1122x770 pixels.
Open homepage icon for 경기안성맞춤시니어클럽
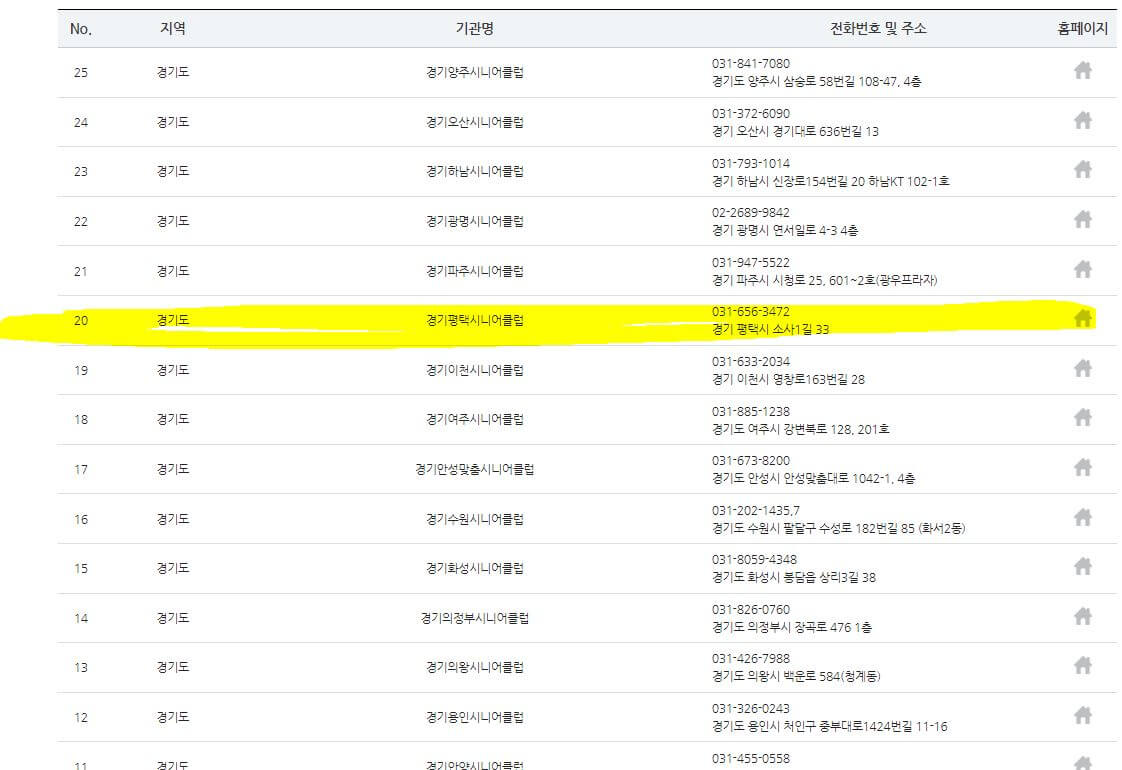[x=1083, y=469]
